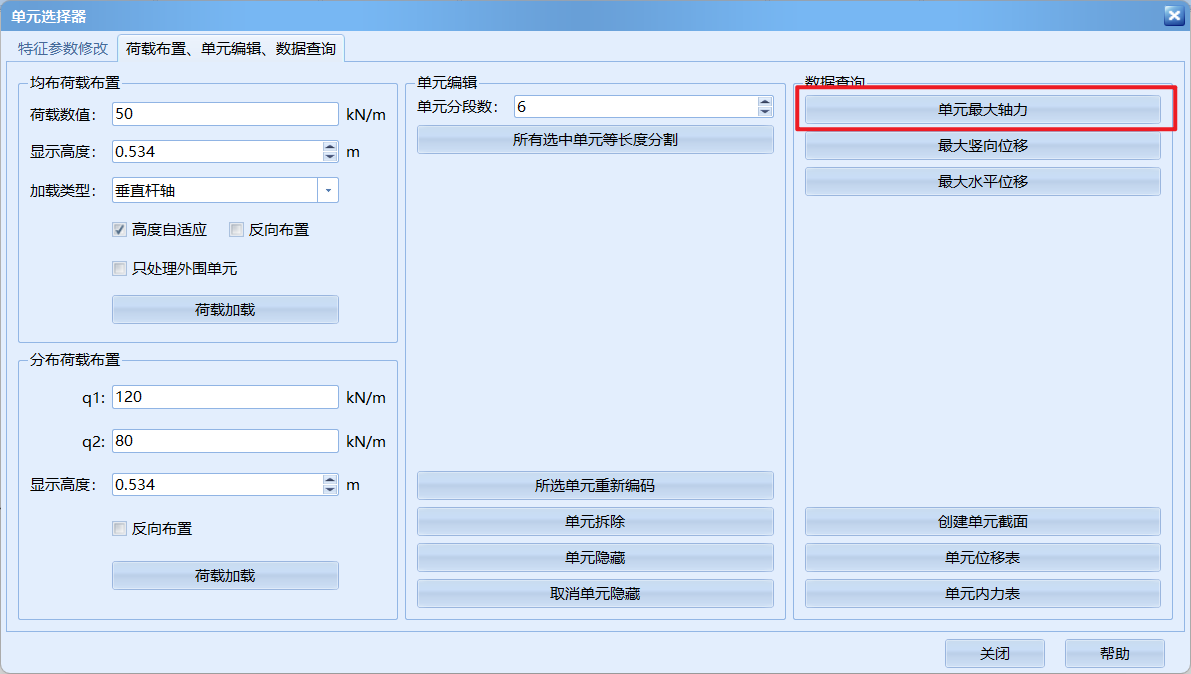Click the 荷载数值 input field
The height and width of the screenshot is (674, 1191).
click(x=225, y=114)
